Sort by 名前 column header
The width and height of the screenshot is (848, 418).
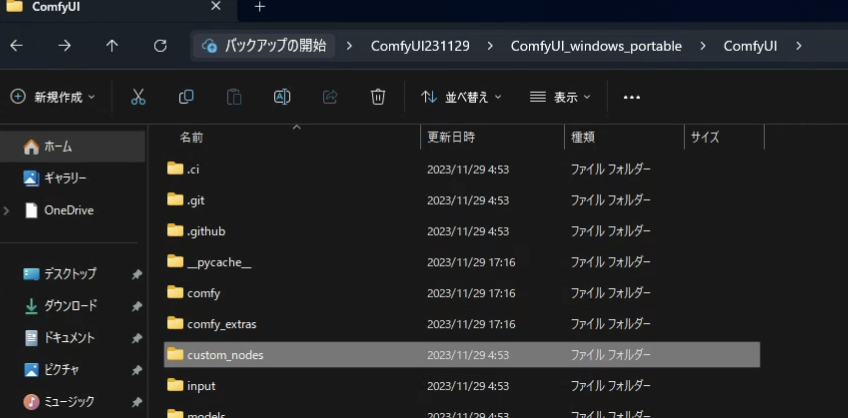191,138
